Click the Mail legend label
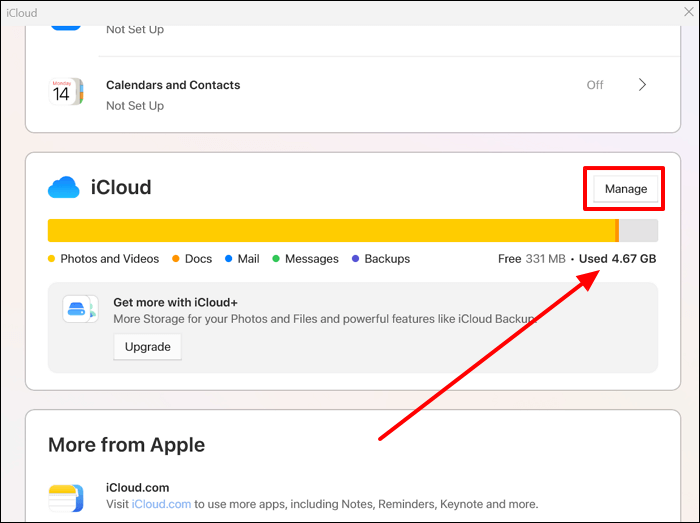The height and width of the screenshot is (523, 700). click(248, 259)
